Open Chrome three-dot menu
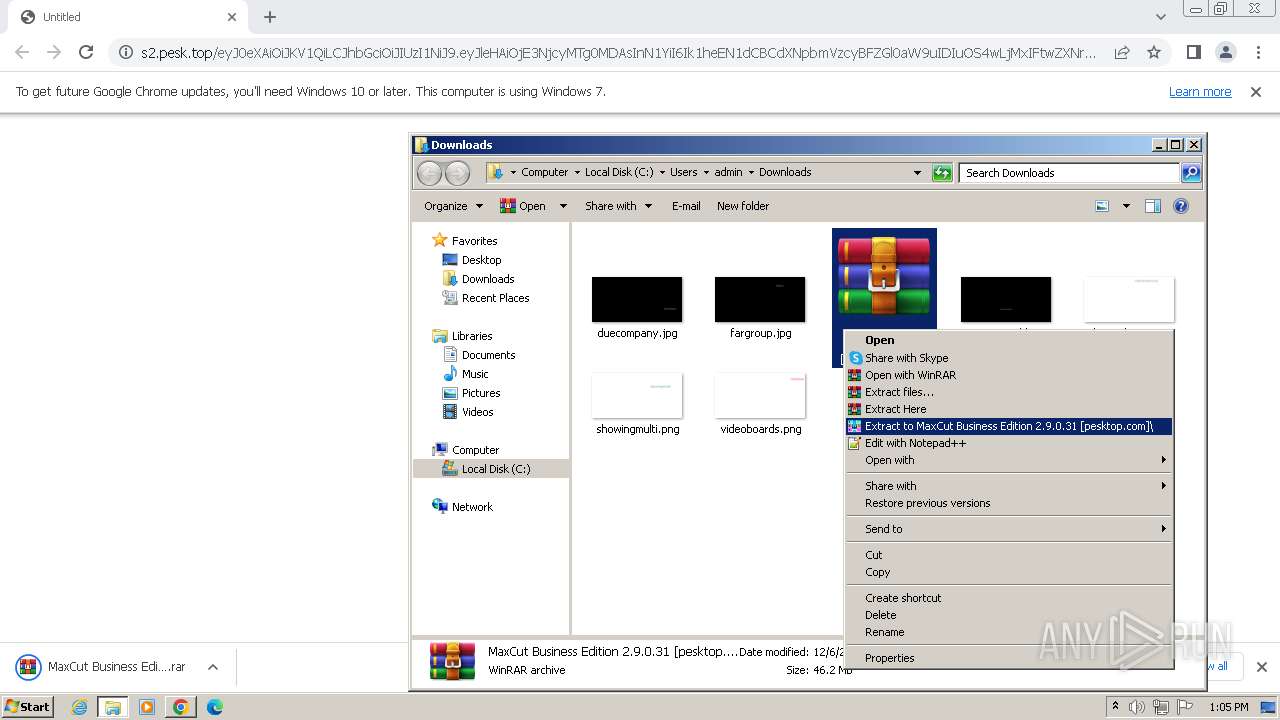1280x720 pixels. [x=1258, y=52]
